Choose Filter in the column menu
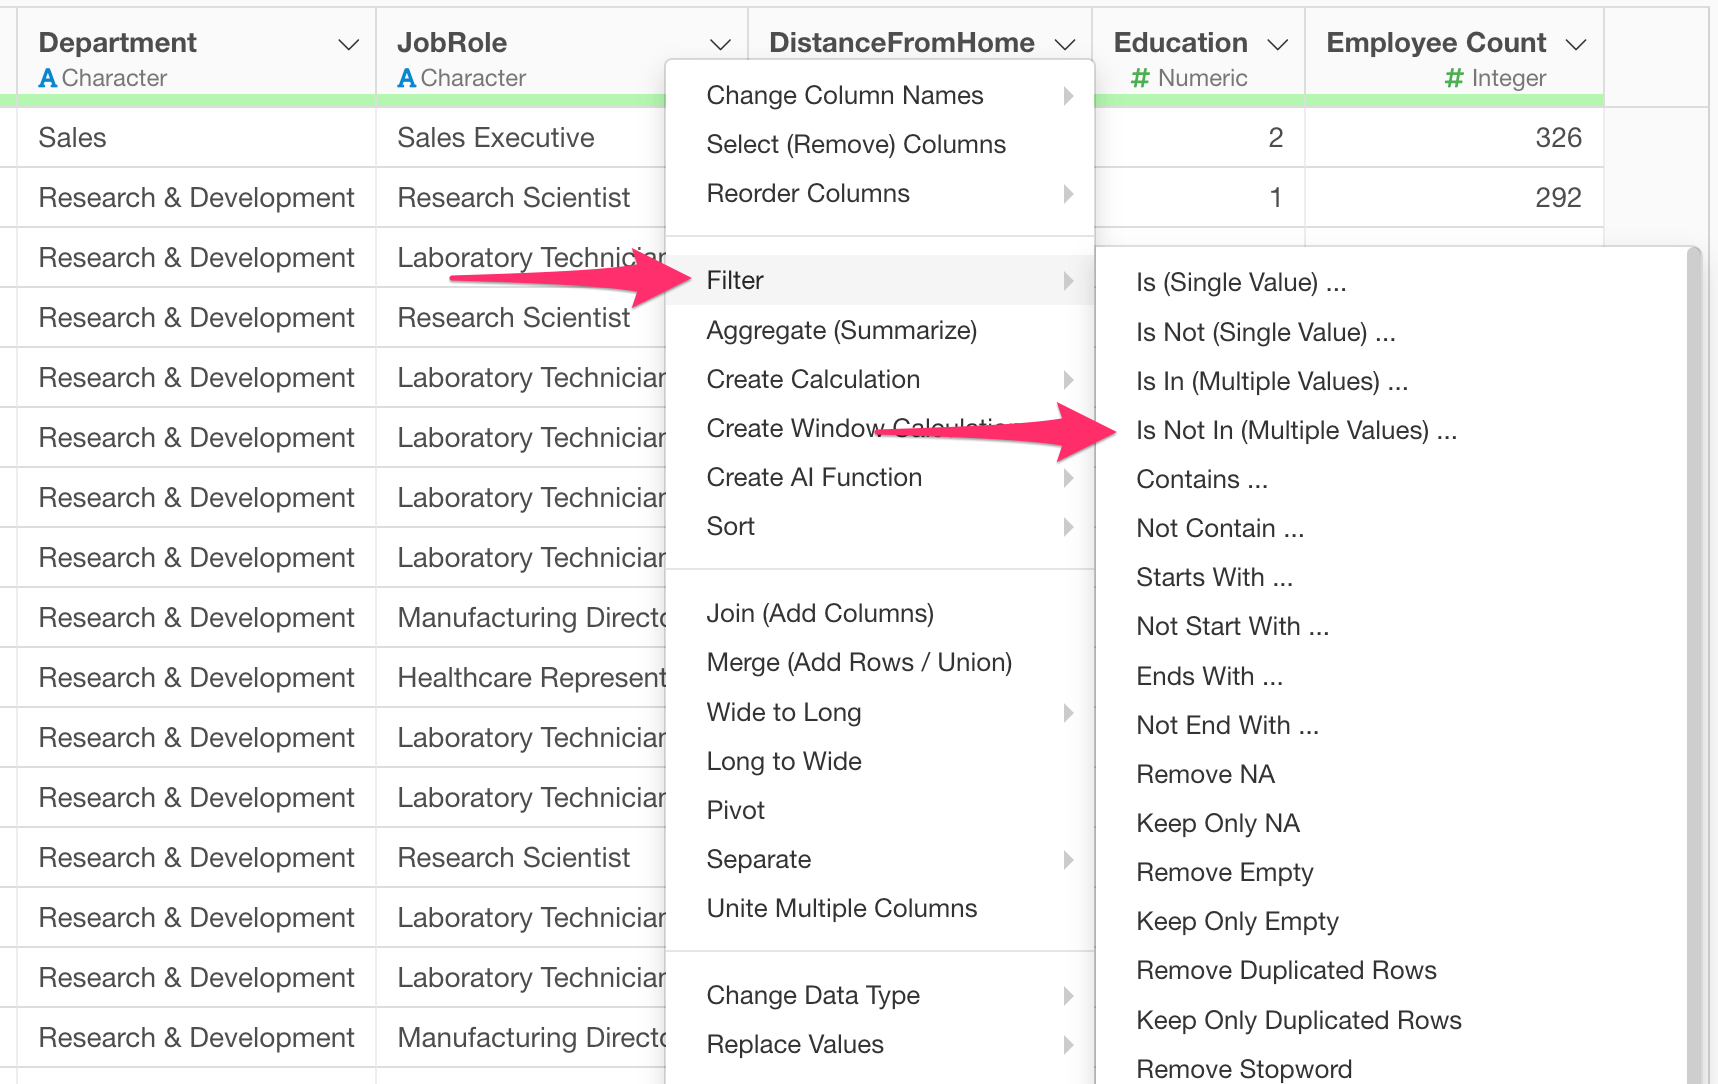1718x1084 pixels. click(735, 281)
